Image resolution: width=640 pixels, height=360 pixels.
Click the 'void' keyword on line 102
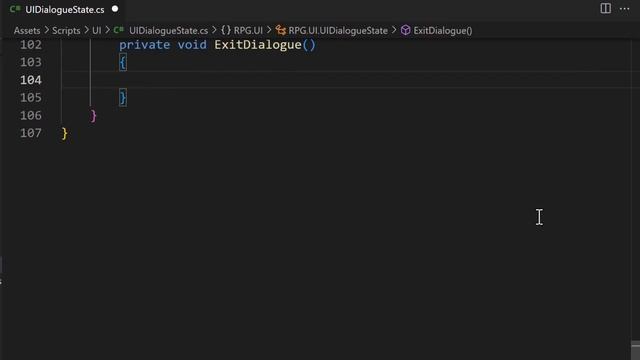(192, 44)
